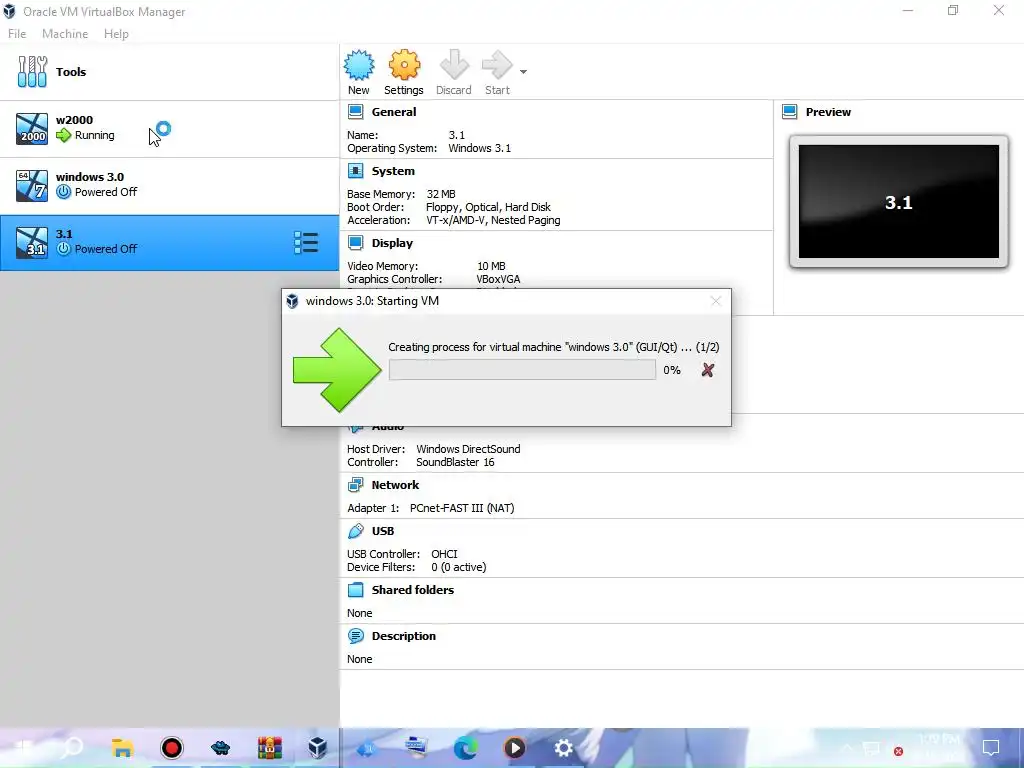The width and height of the screenshot is (1024, 768).
Task: Click the '32 MB' base memory value
Action: [x=441, y=194]
